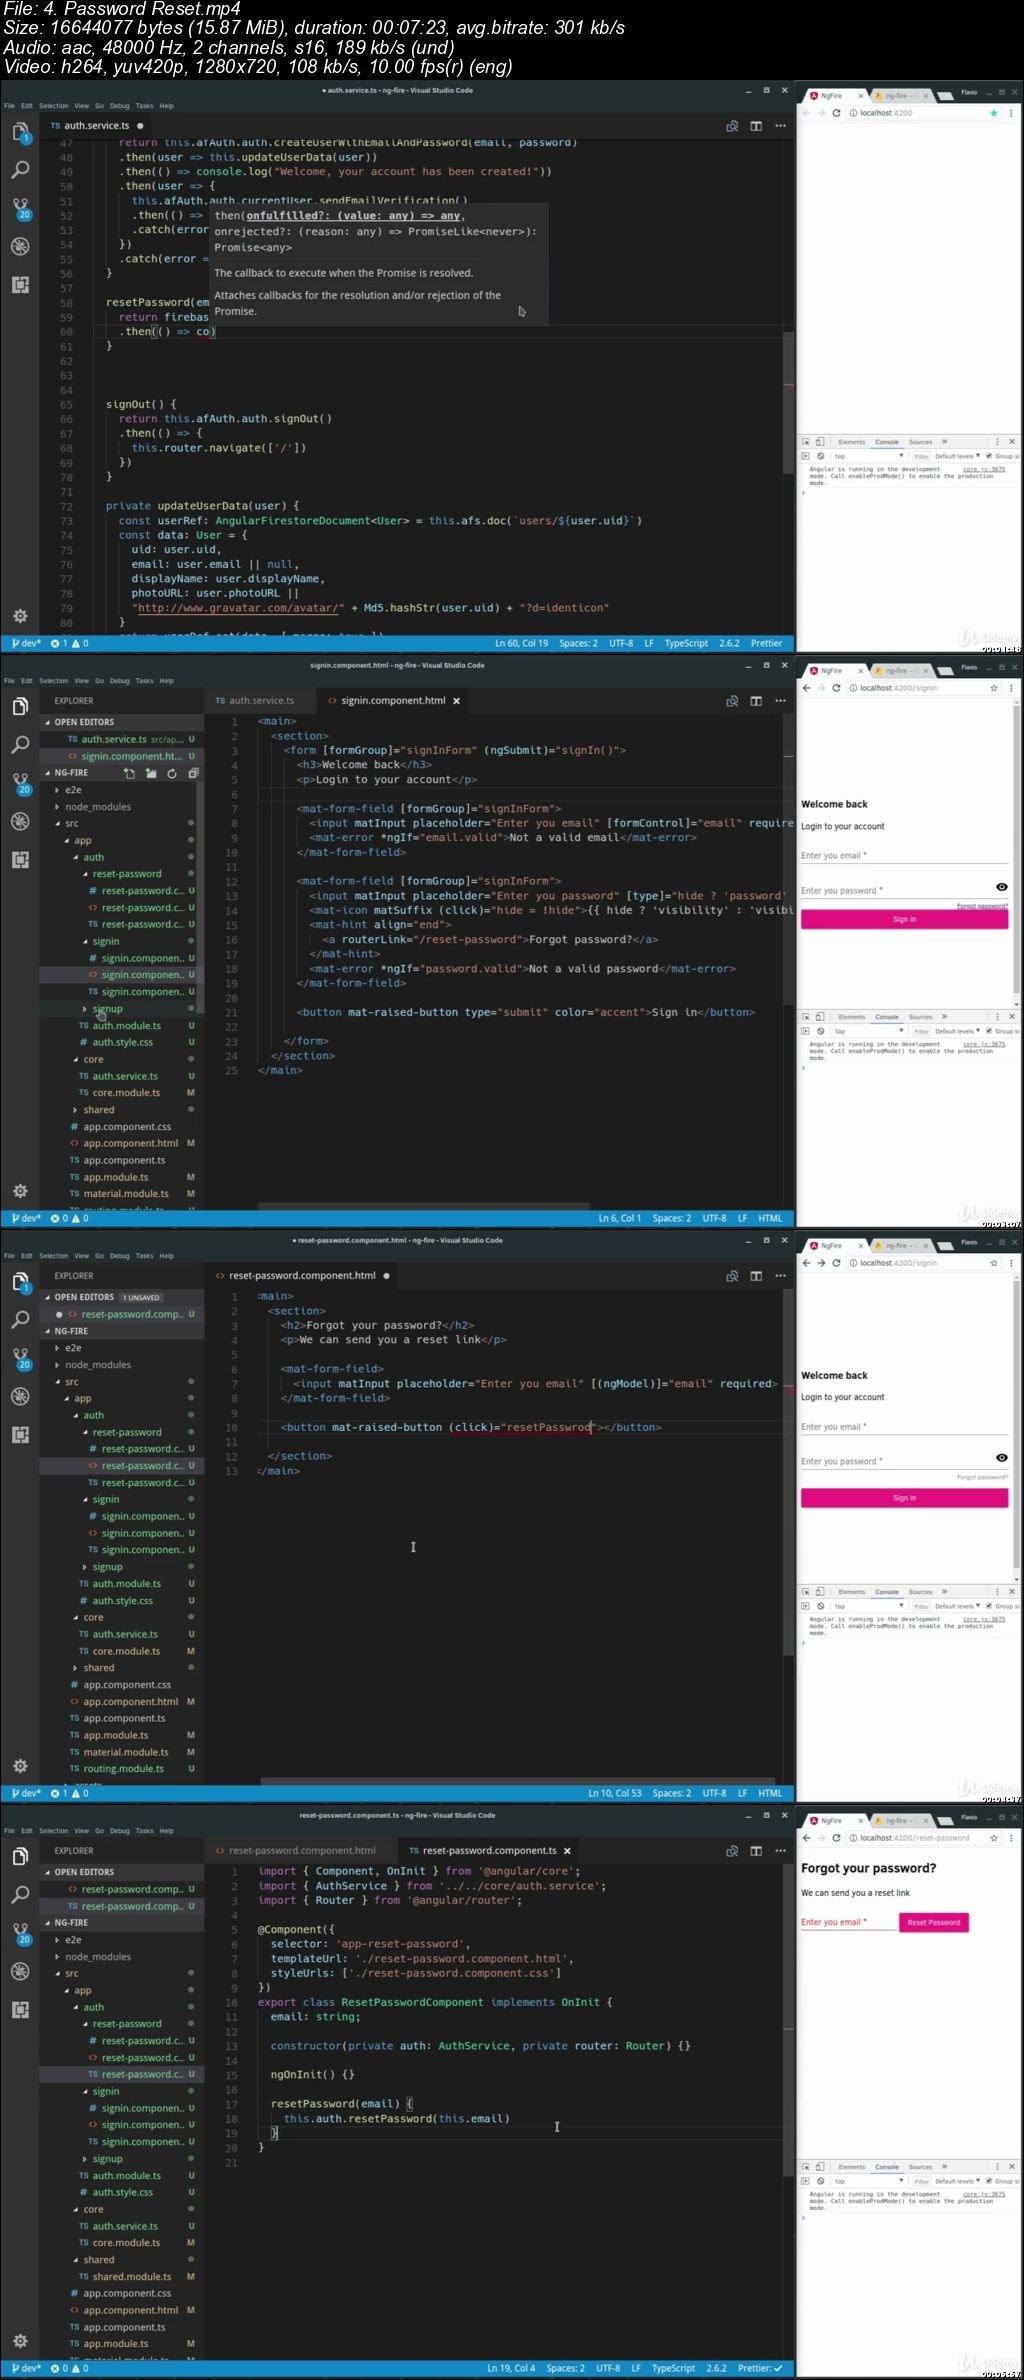Click Chrome back arrow beside auth.service.ts-titled window
The image size is (1024, 2380).
pos(807,113)
